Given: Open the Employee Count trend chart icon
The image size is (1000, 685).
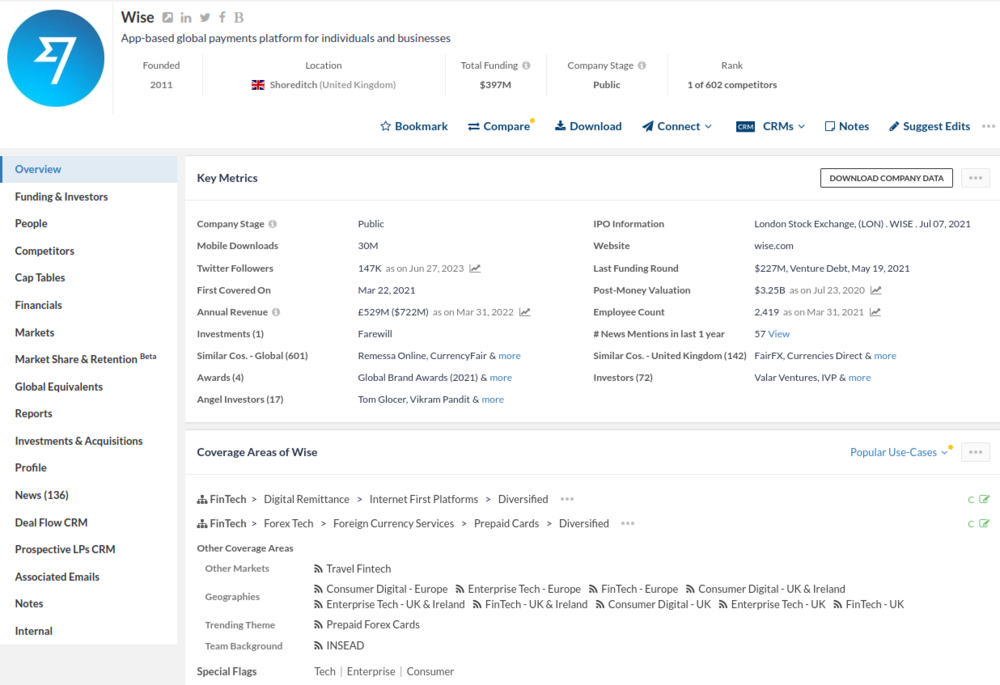Looking at the screenshot, I should tap(875, 312).
